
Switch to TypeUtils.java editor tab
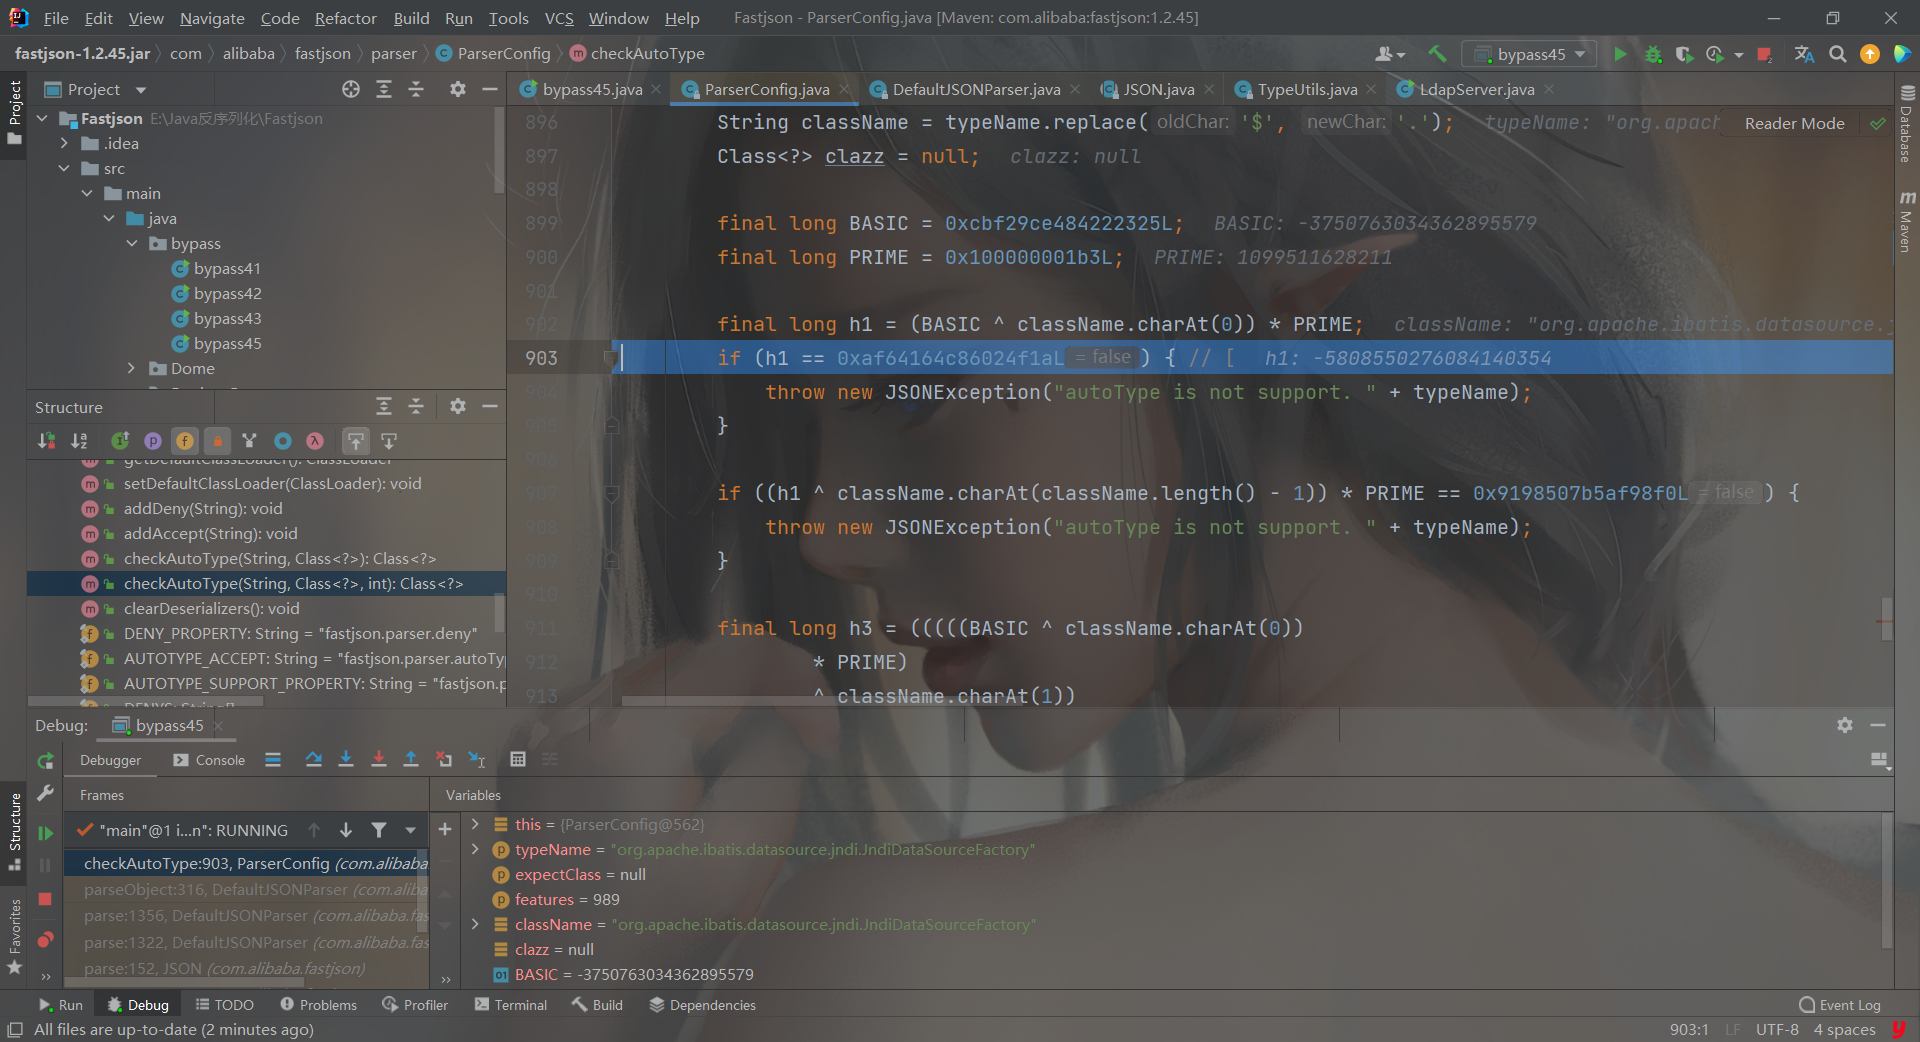coord(1307,90)
